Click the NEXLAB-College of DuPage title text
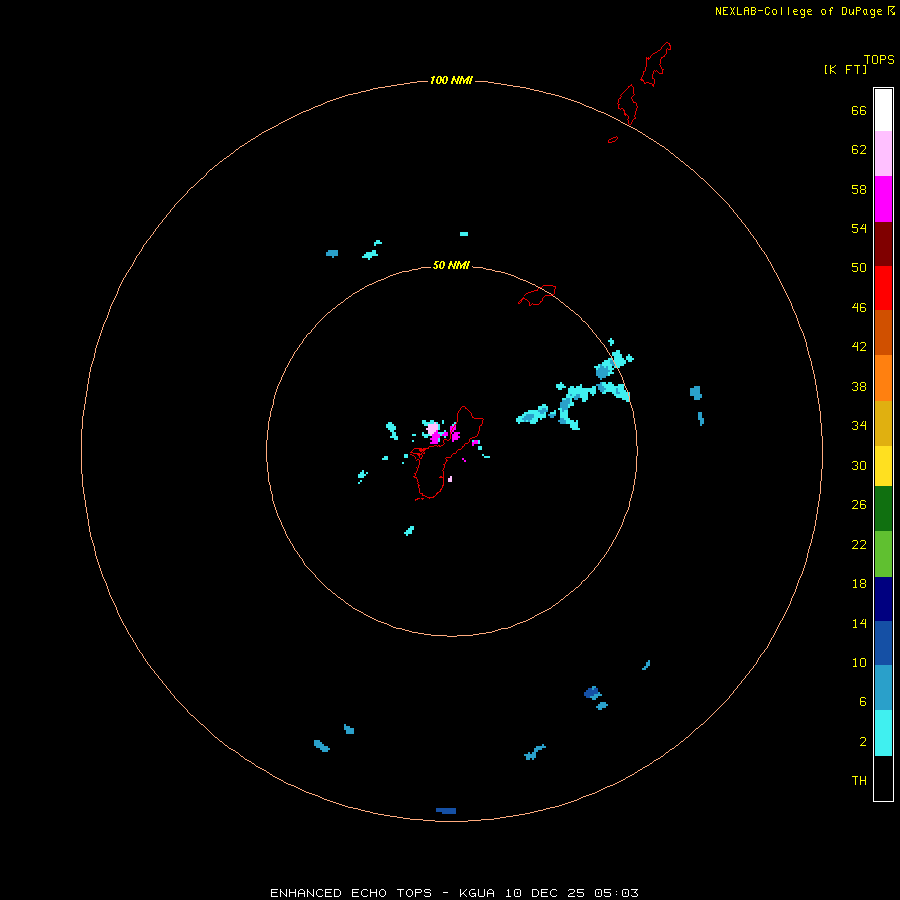The image size is (900, 900). pos(798,11)
